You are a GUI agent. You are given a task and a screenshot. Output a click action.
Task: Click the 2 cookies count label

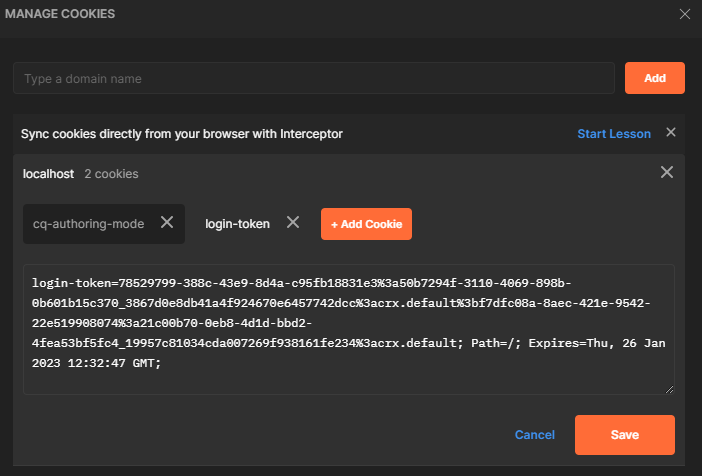click(111, 174)
